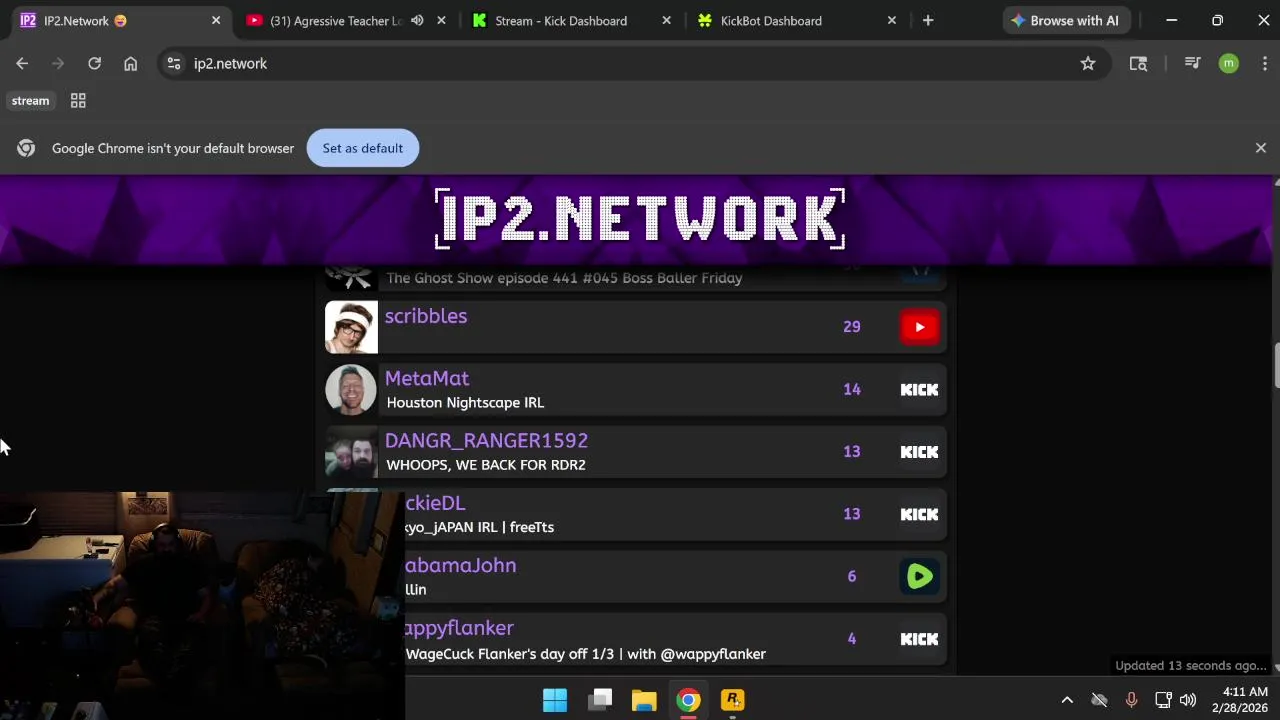Image resolution: width=1280 pixels, height=720 pixels.
Task: Click Kick icon in Tokyo_JAPAN IRL row
Action: [x=919, y=514]
